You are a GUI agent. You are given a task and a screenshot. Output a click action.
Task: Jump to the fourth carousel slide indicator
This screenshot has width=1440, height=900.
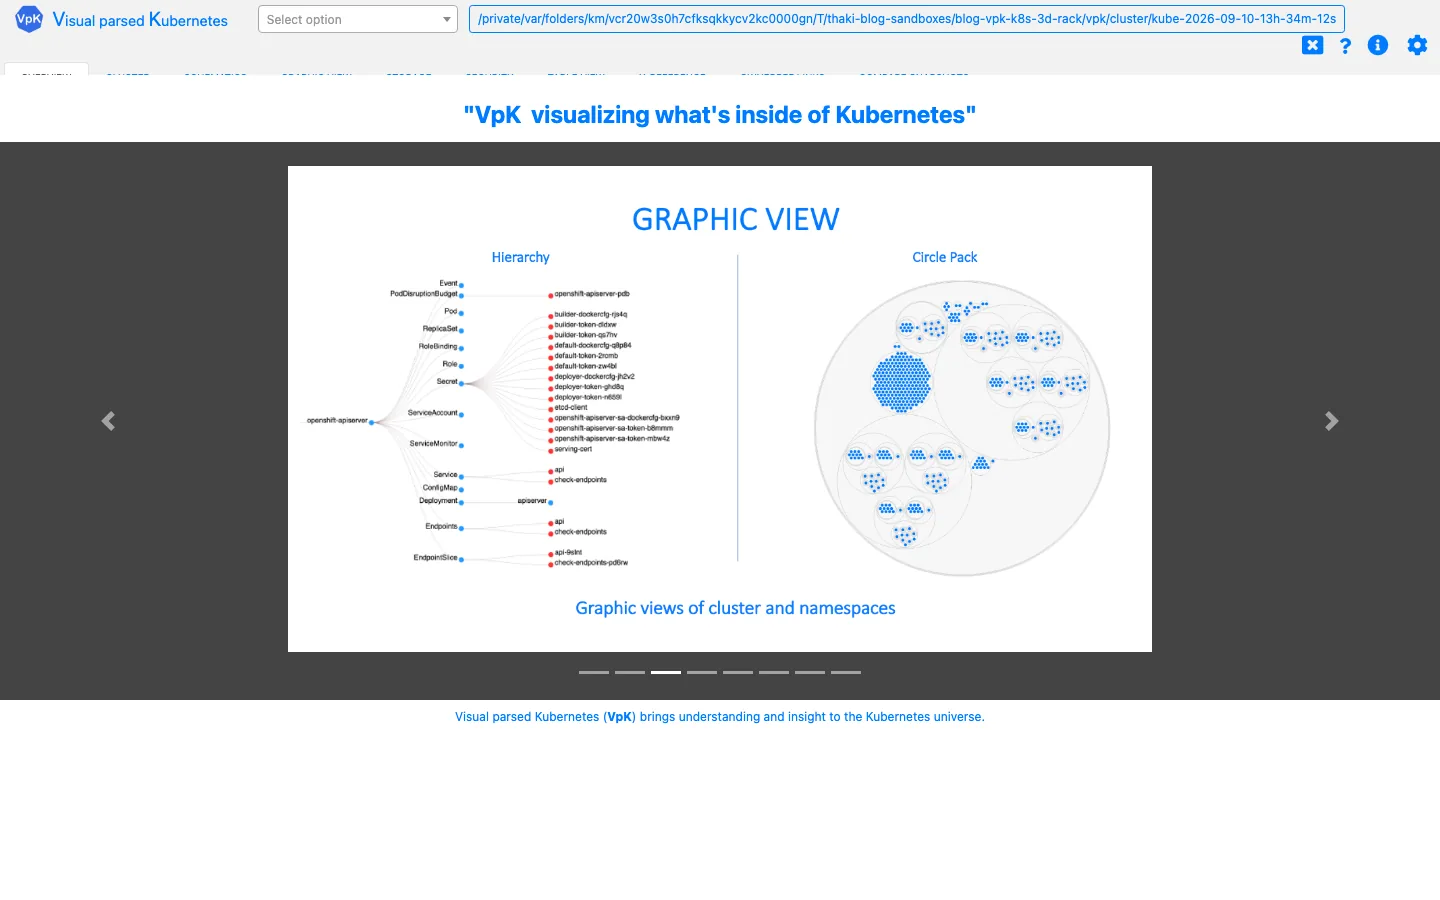702,672
